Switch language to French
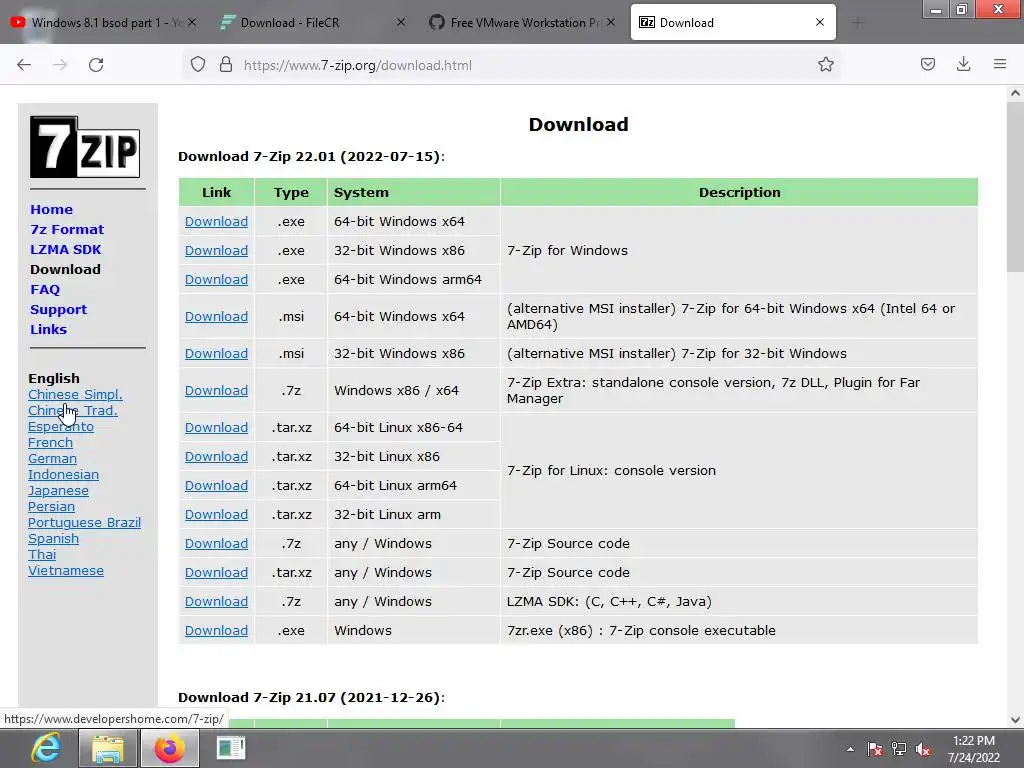This screenshot has height=768, width=1024. (50, 443)
